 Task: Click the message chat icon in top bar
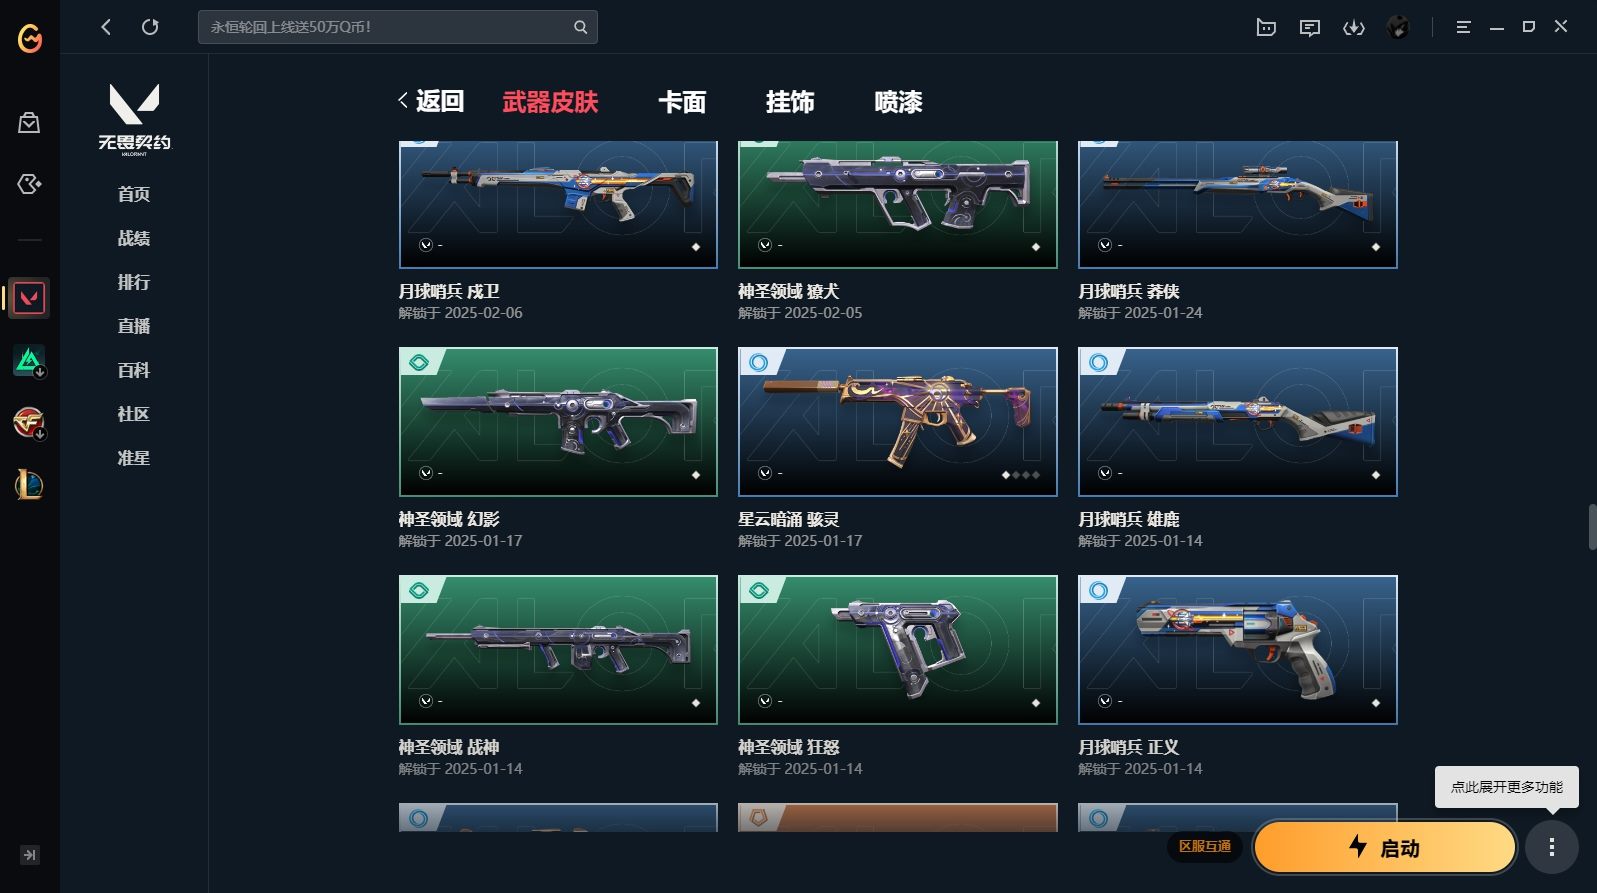click(1310, 28)
